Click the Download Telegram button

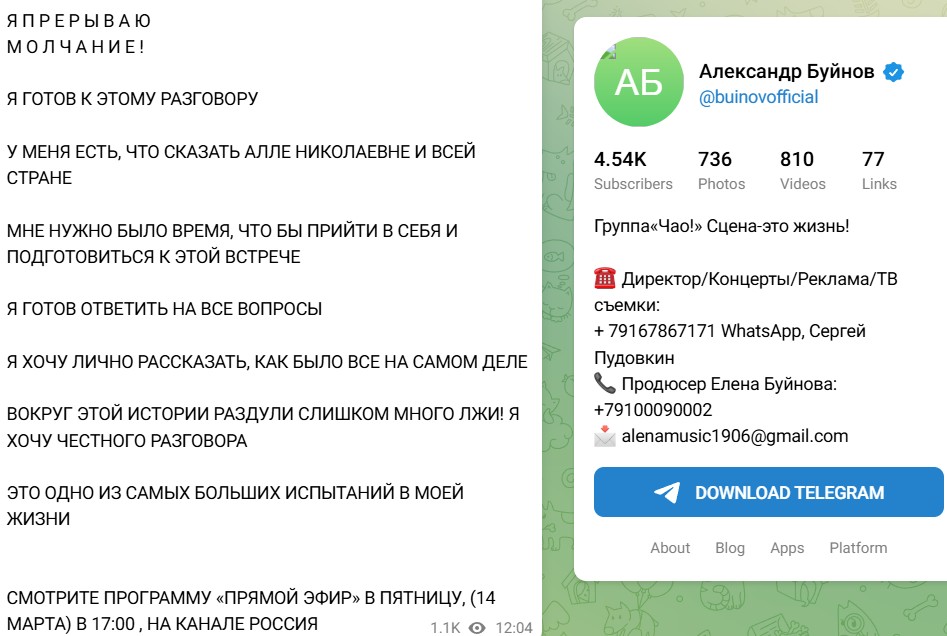pos(768,492)
